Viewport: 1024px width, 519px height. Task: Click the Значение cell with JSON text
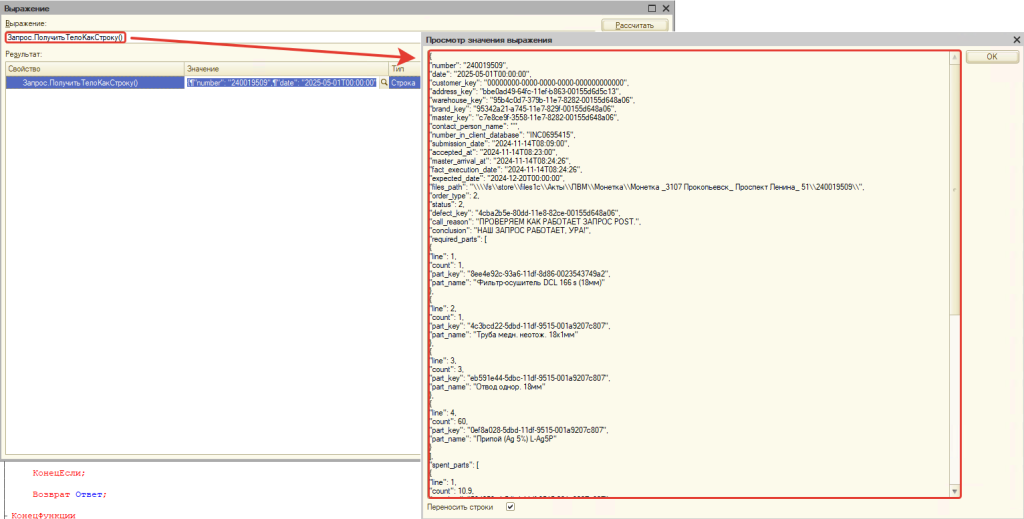(x=280, y=83)
